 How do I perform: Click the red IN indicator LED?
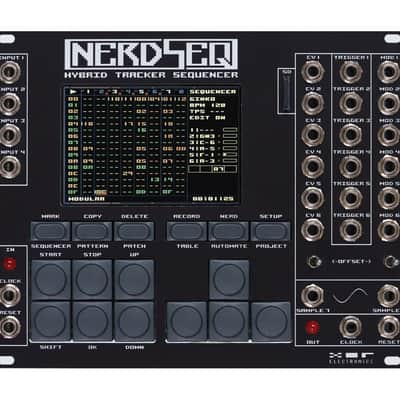coord(10,265)
